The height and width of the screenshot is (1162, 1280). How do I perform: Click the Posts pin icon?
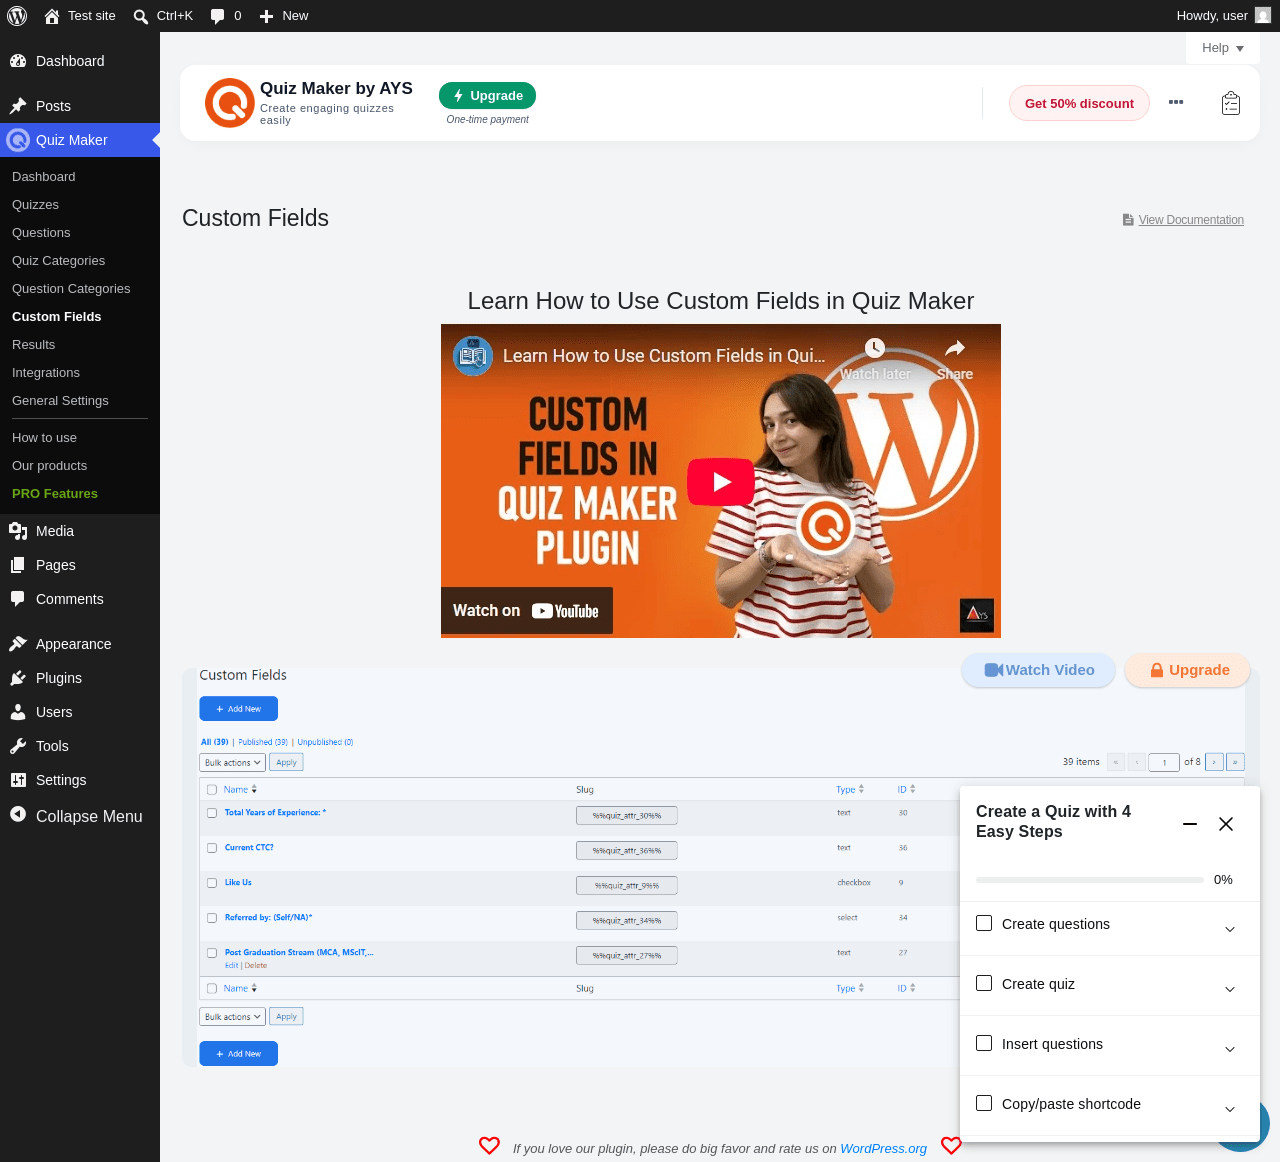[18, 106]
